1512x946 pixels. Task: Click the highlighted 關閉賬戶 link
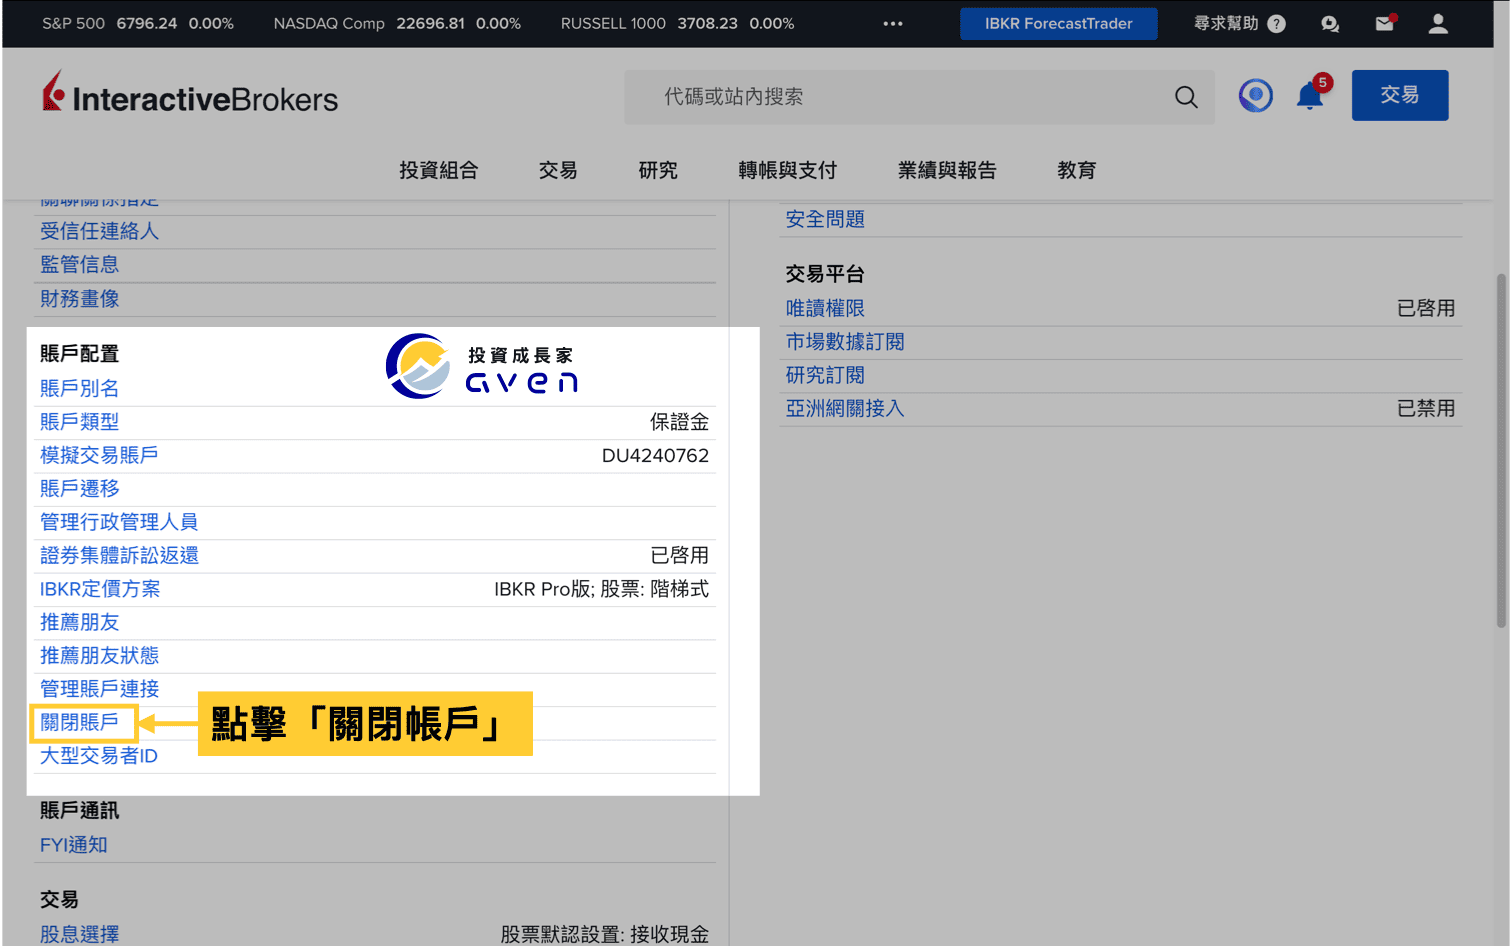[83, 722]
